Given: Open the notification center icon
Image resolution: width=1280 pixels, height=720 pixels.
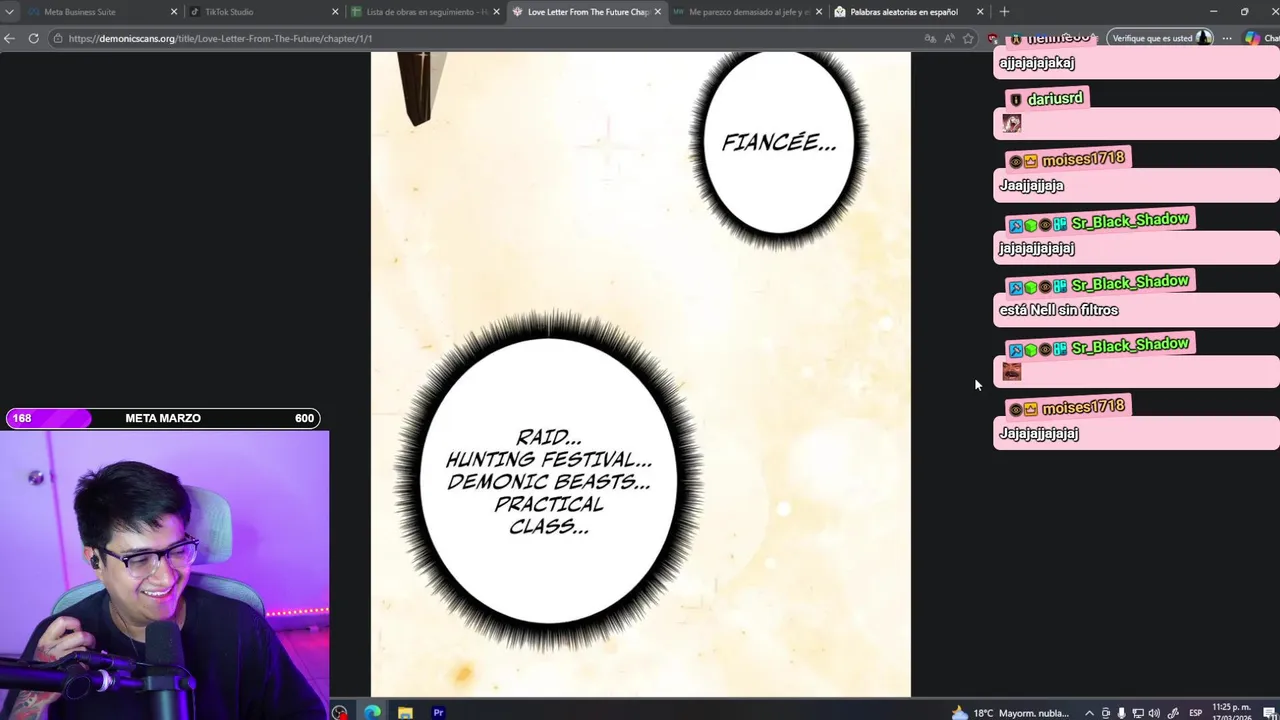Looking at the screenshot, I should pos(1269,713).
